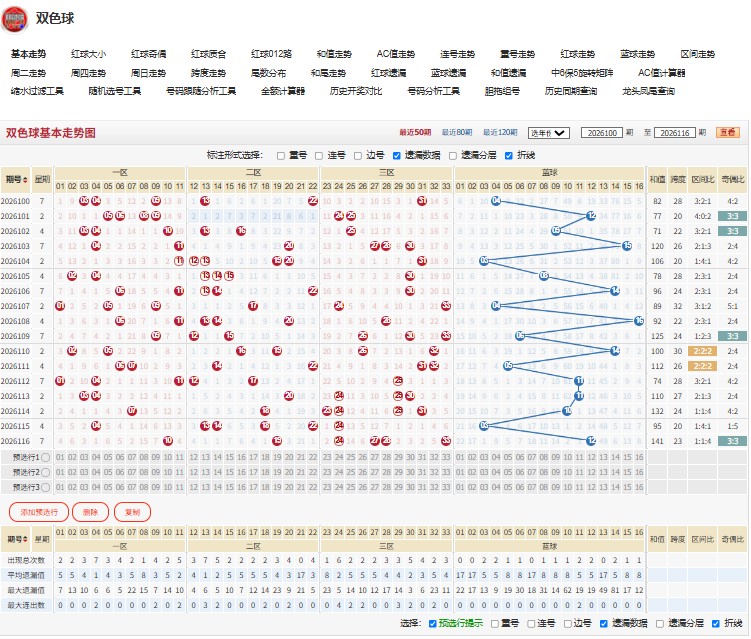Click red ball 22 in row 2026100

pos(313,201)
